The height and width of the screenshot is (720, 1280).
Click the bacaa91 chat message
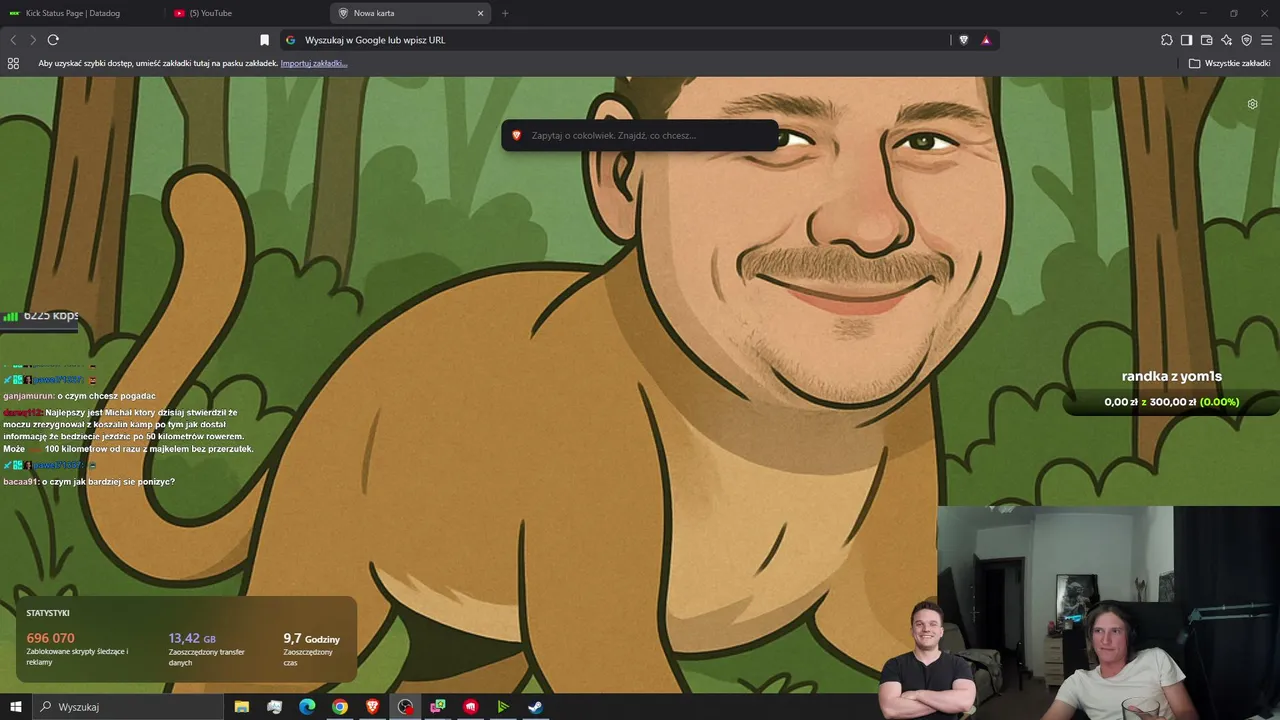point(89,482)
